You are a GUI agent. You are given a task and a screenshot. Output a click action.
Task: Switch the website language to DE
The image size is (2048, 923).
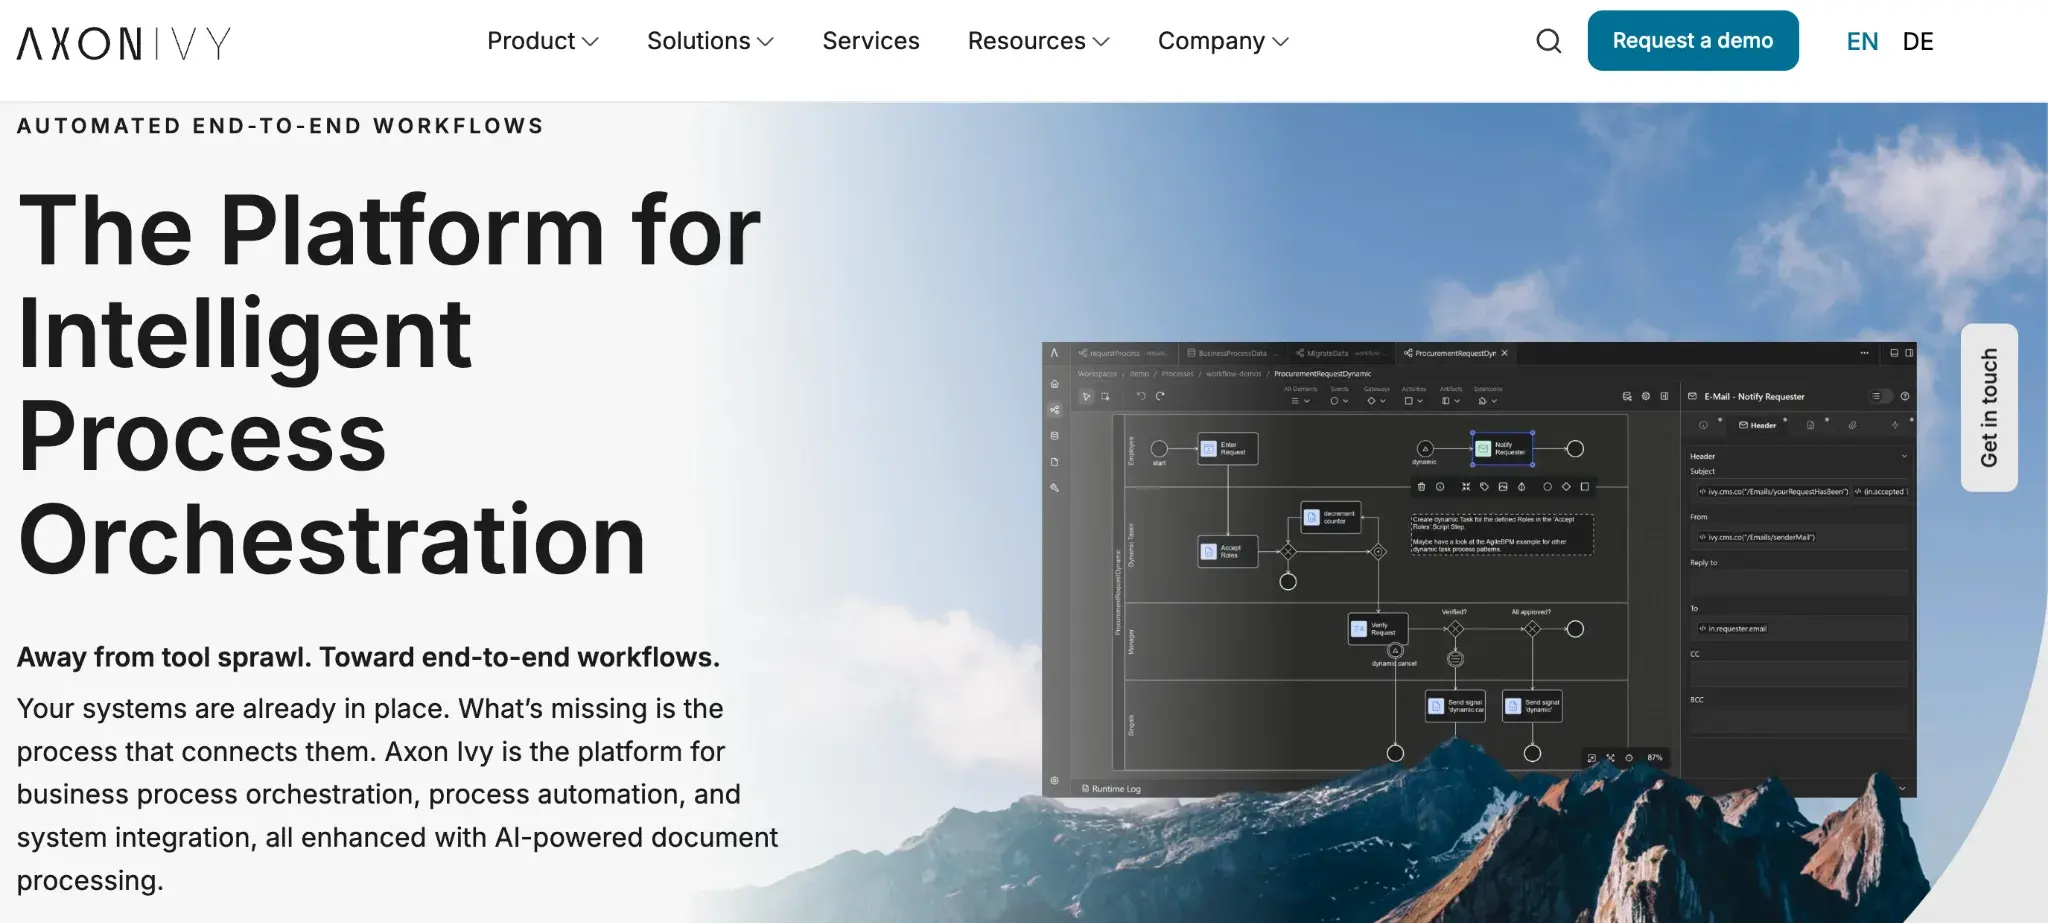coord(1919,41)
